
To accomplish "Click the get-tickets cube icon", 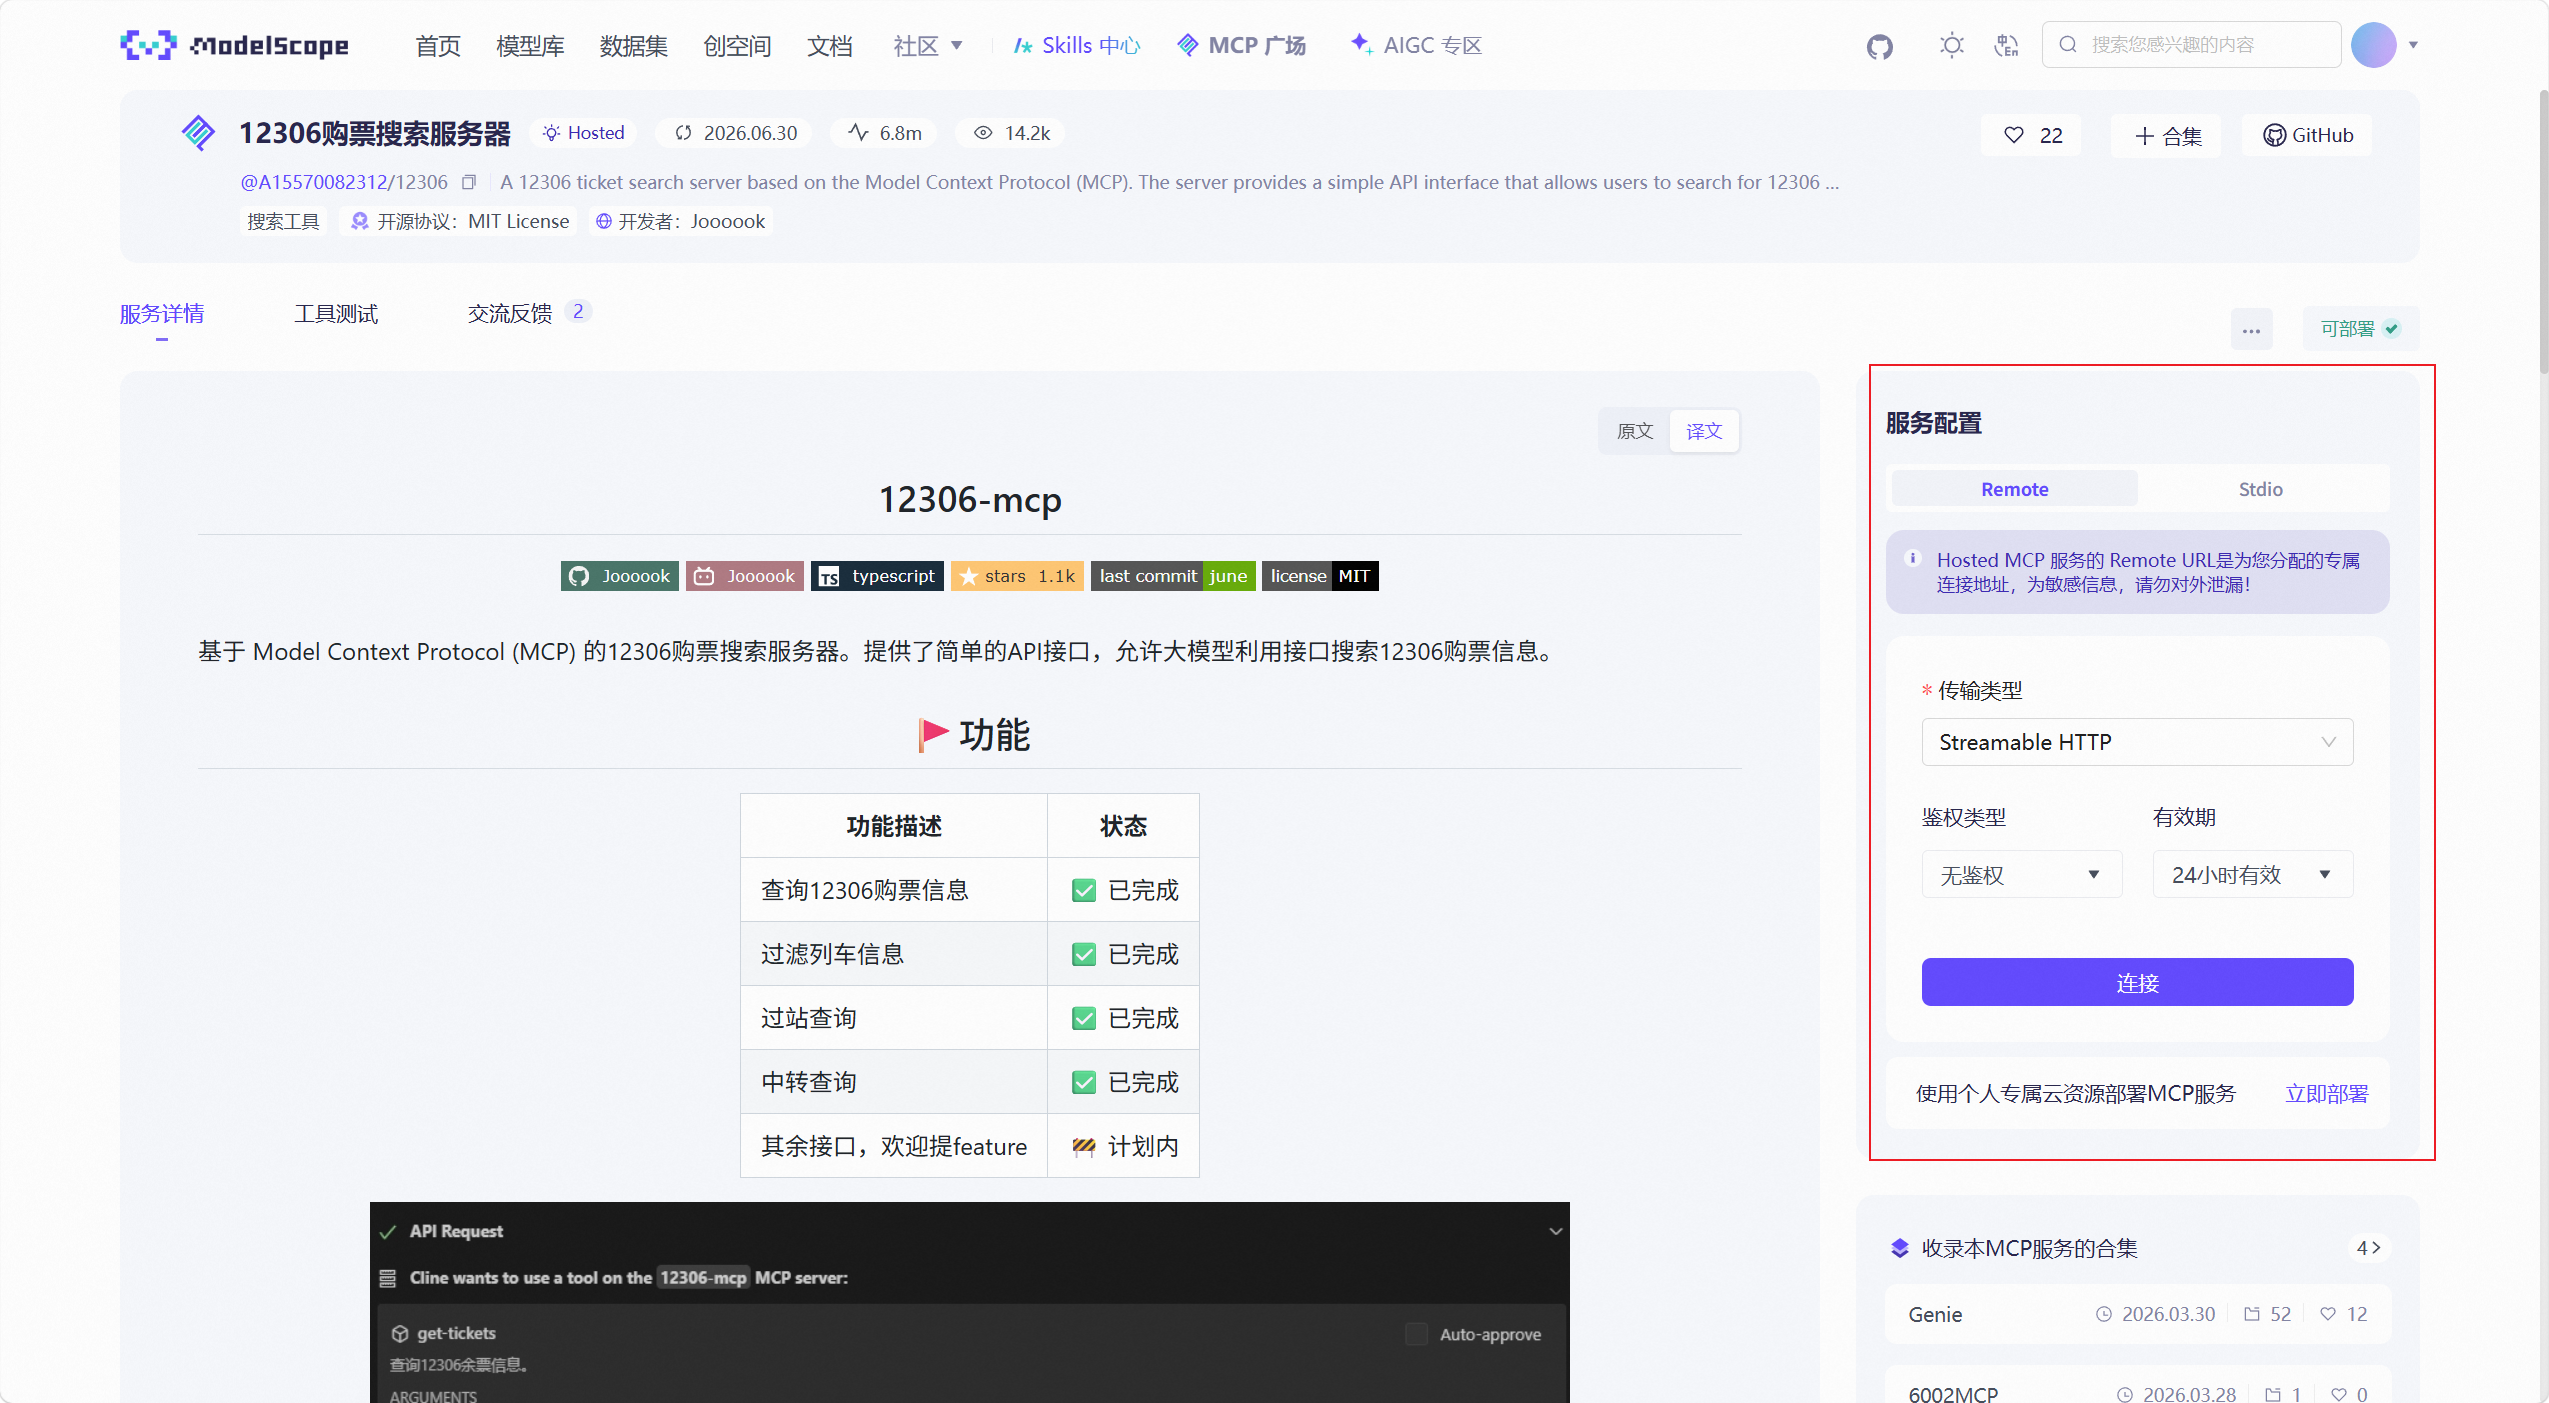I will tap(400, 1333).
